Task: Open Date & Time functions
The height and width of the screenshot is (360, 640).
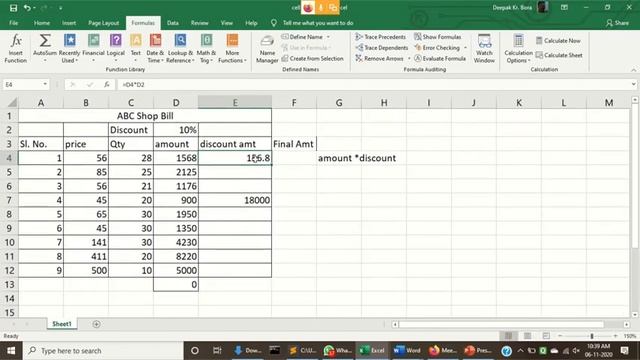Action: pos(155,48)
